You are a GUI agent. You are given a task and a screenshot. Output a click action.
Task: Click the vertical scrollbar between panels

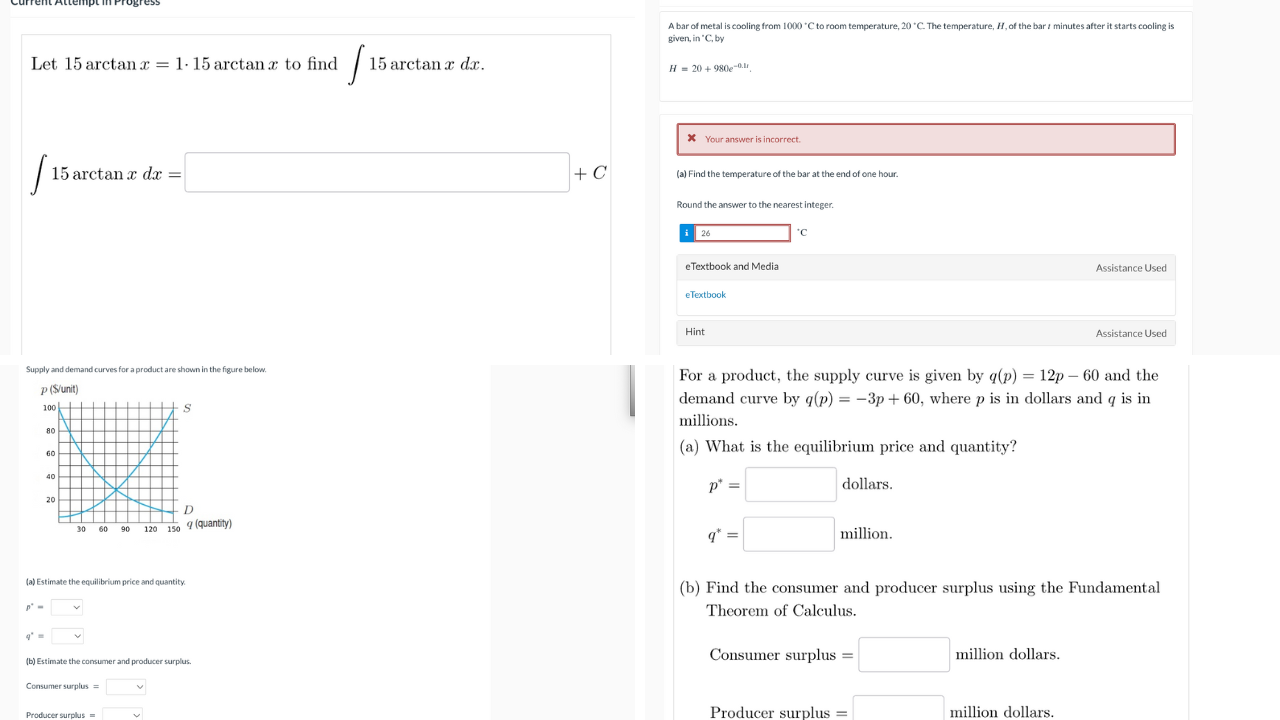pyautogui.click(x=630, y=390)
